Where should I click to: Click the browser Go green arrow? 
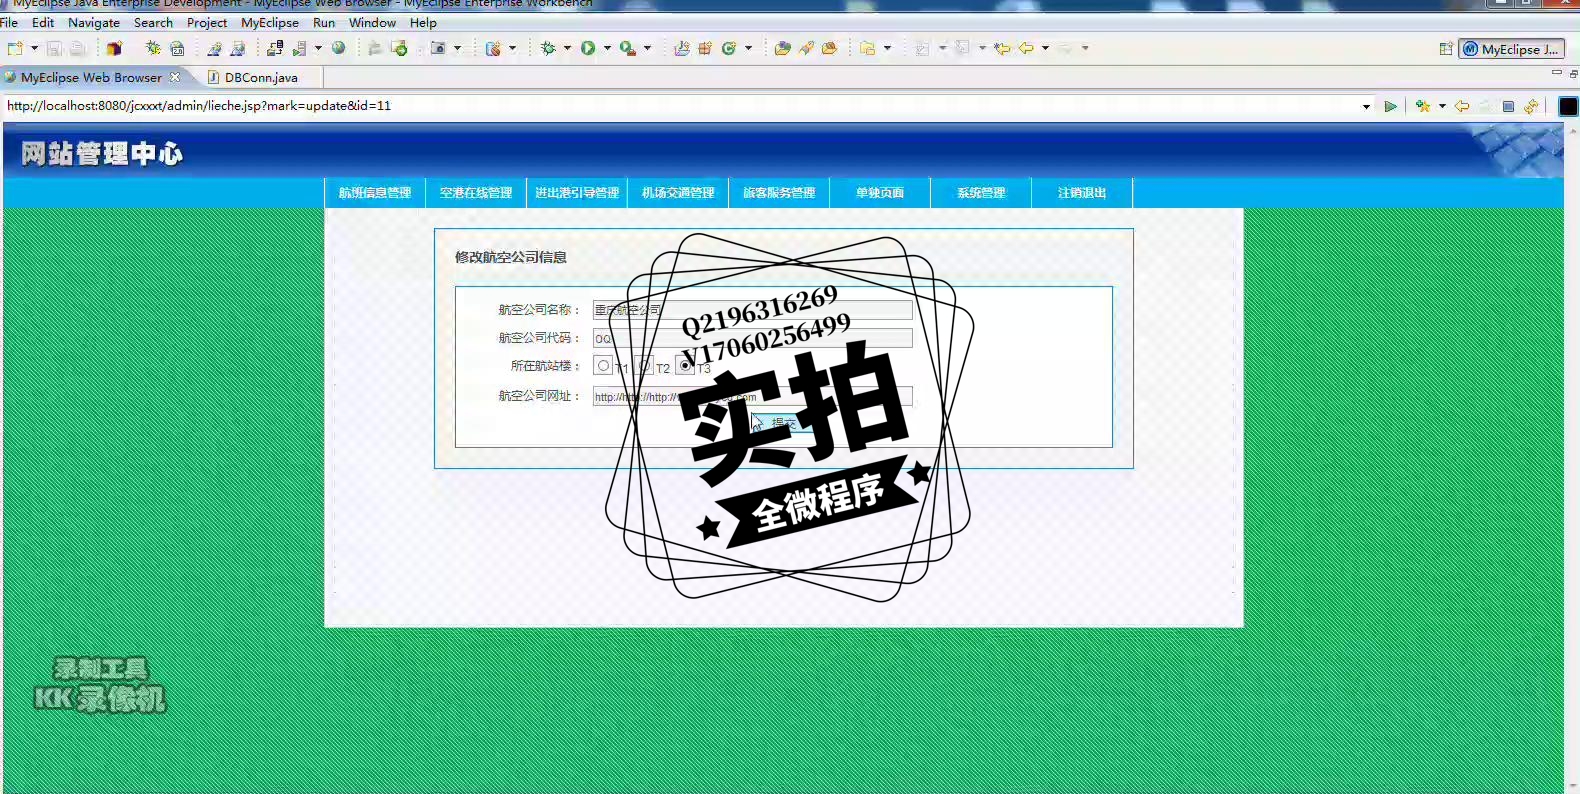[x=1390, y=106]
